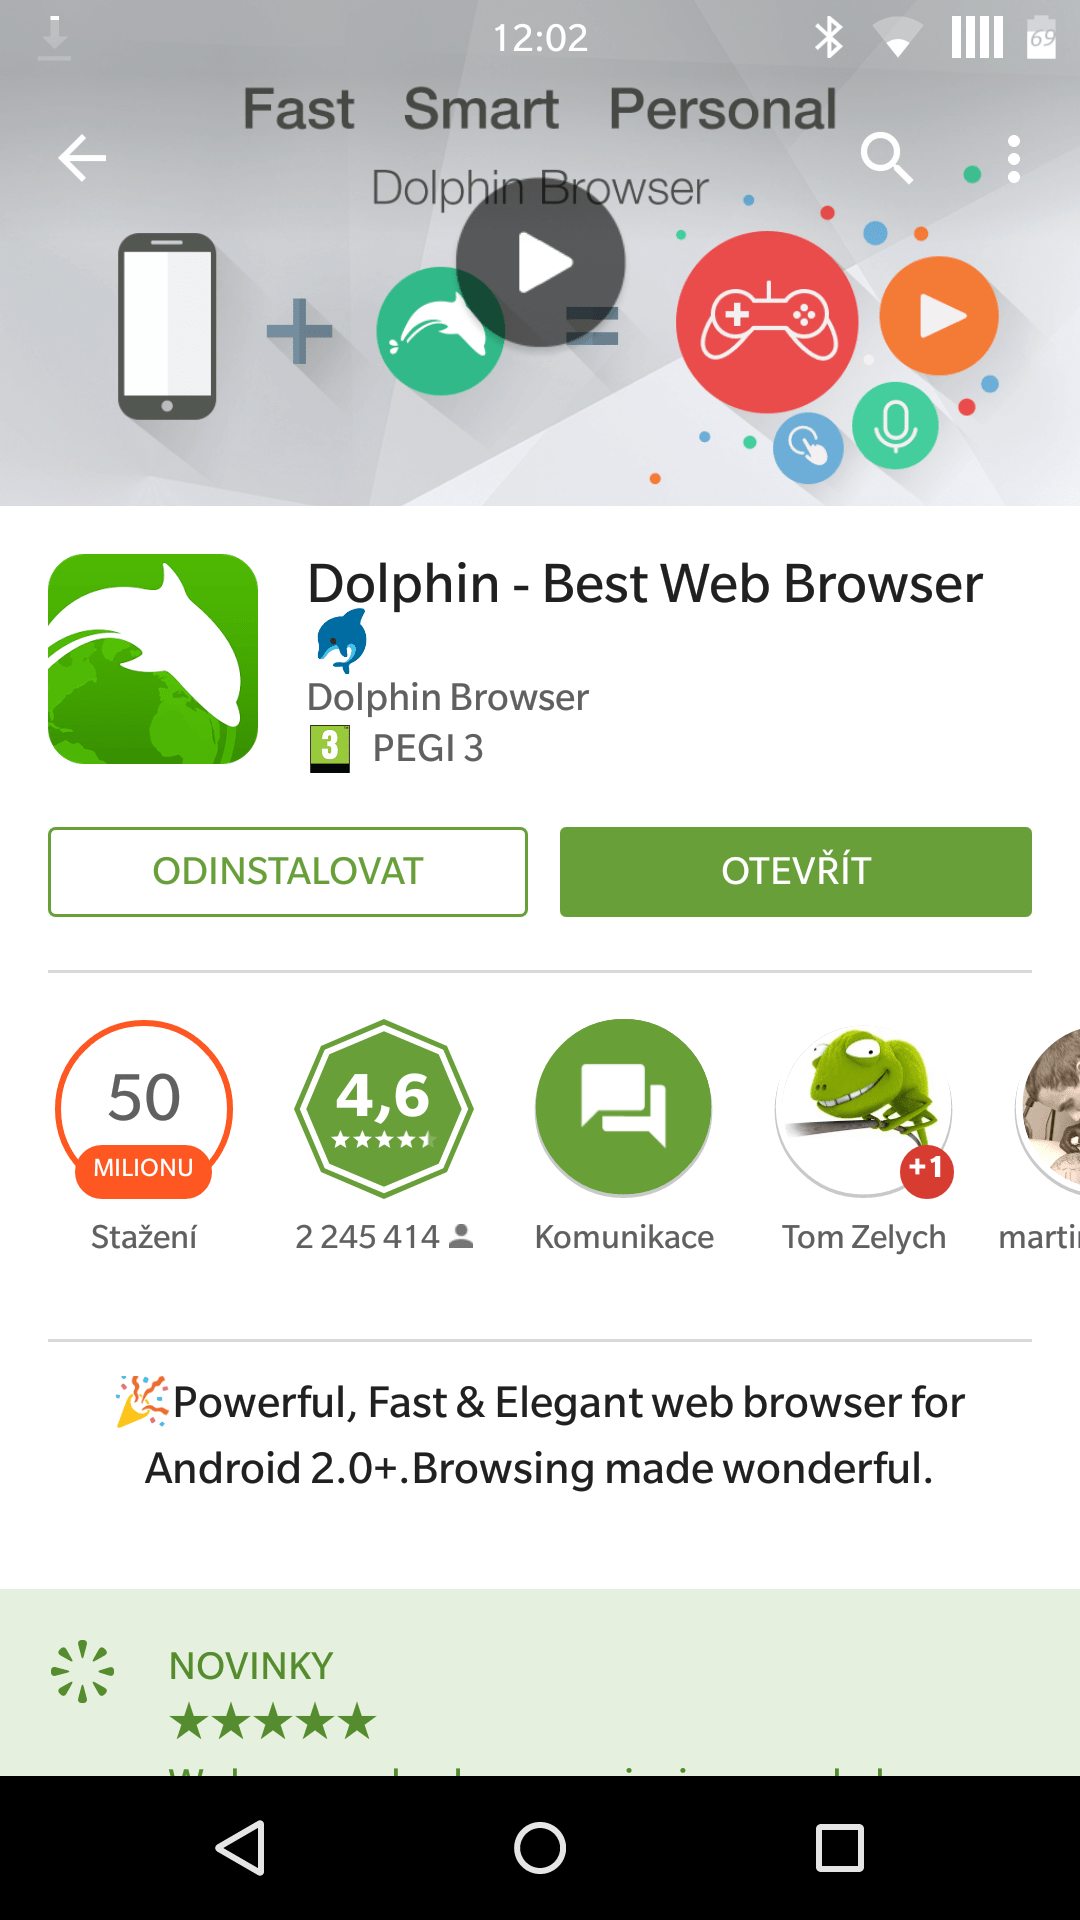The width and height of the screenshot is (1080, 1920).
Task: Open the download notification in status bar
Action: pyautogui.click(x=54, y=38)
